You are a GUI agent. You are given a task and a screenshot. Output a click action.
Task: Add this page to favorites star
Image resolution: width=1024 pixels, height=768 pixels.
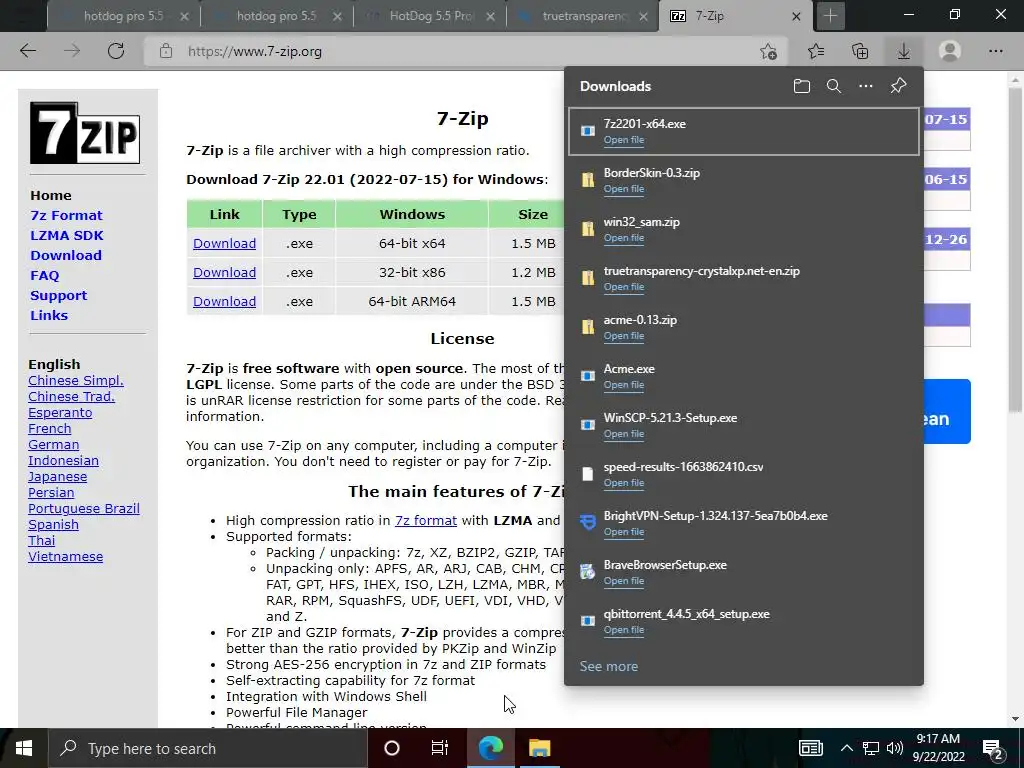(x=769, y=51)
